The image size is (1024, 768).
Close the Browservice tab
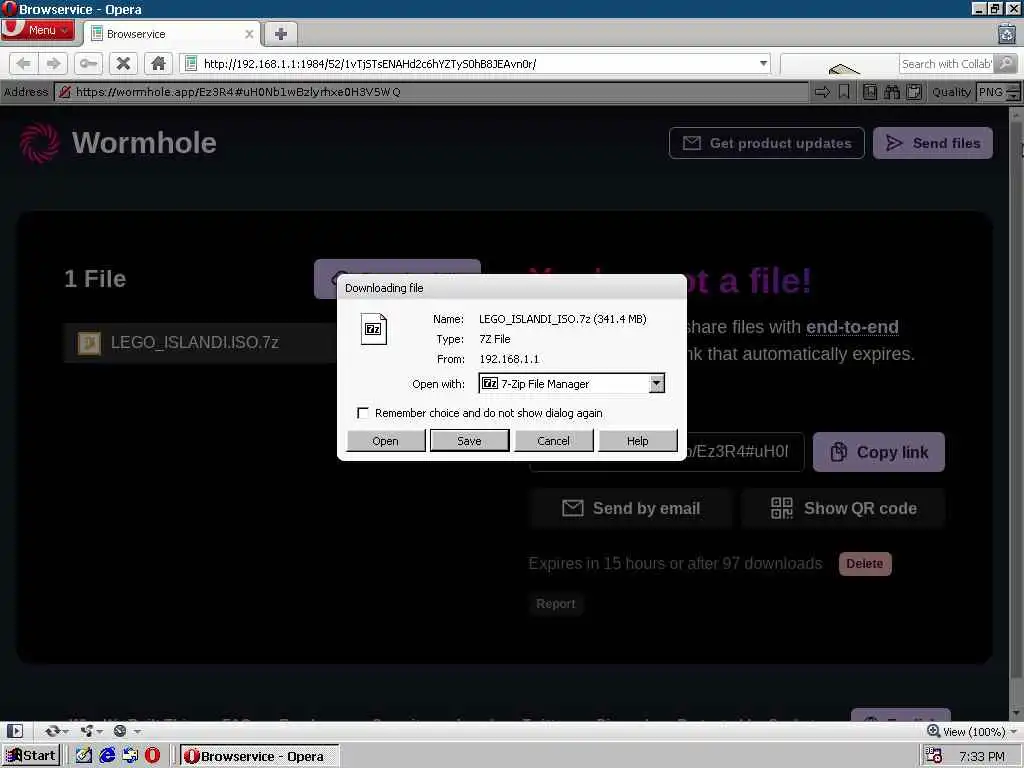click(x=249, y=34)
